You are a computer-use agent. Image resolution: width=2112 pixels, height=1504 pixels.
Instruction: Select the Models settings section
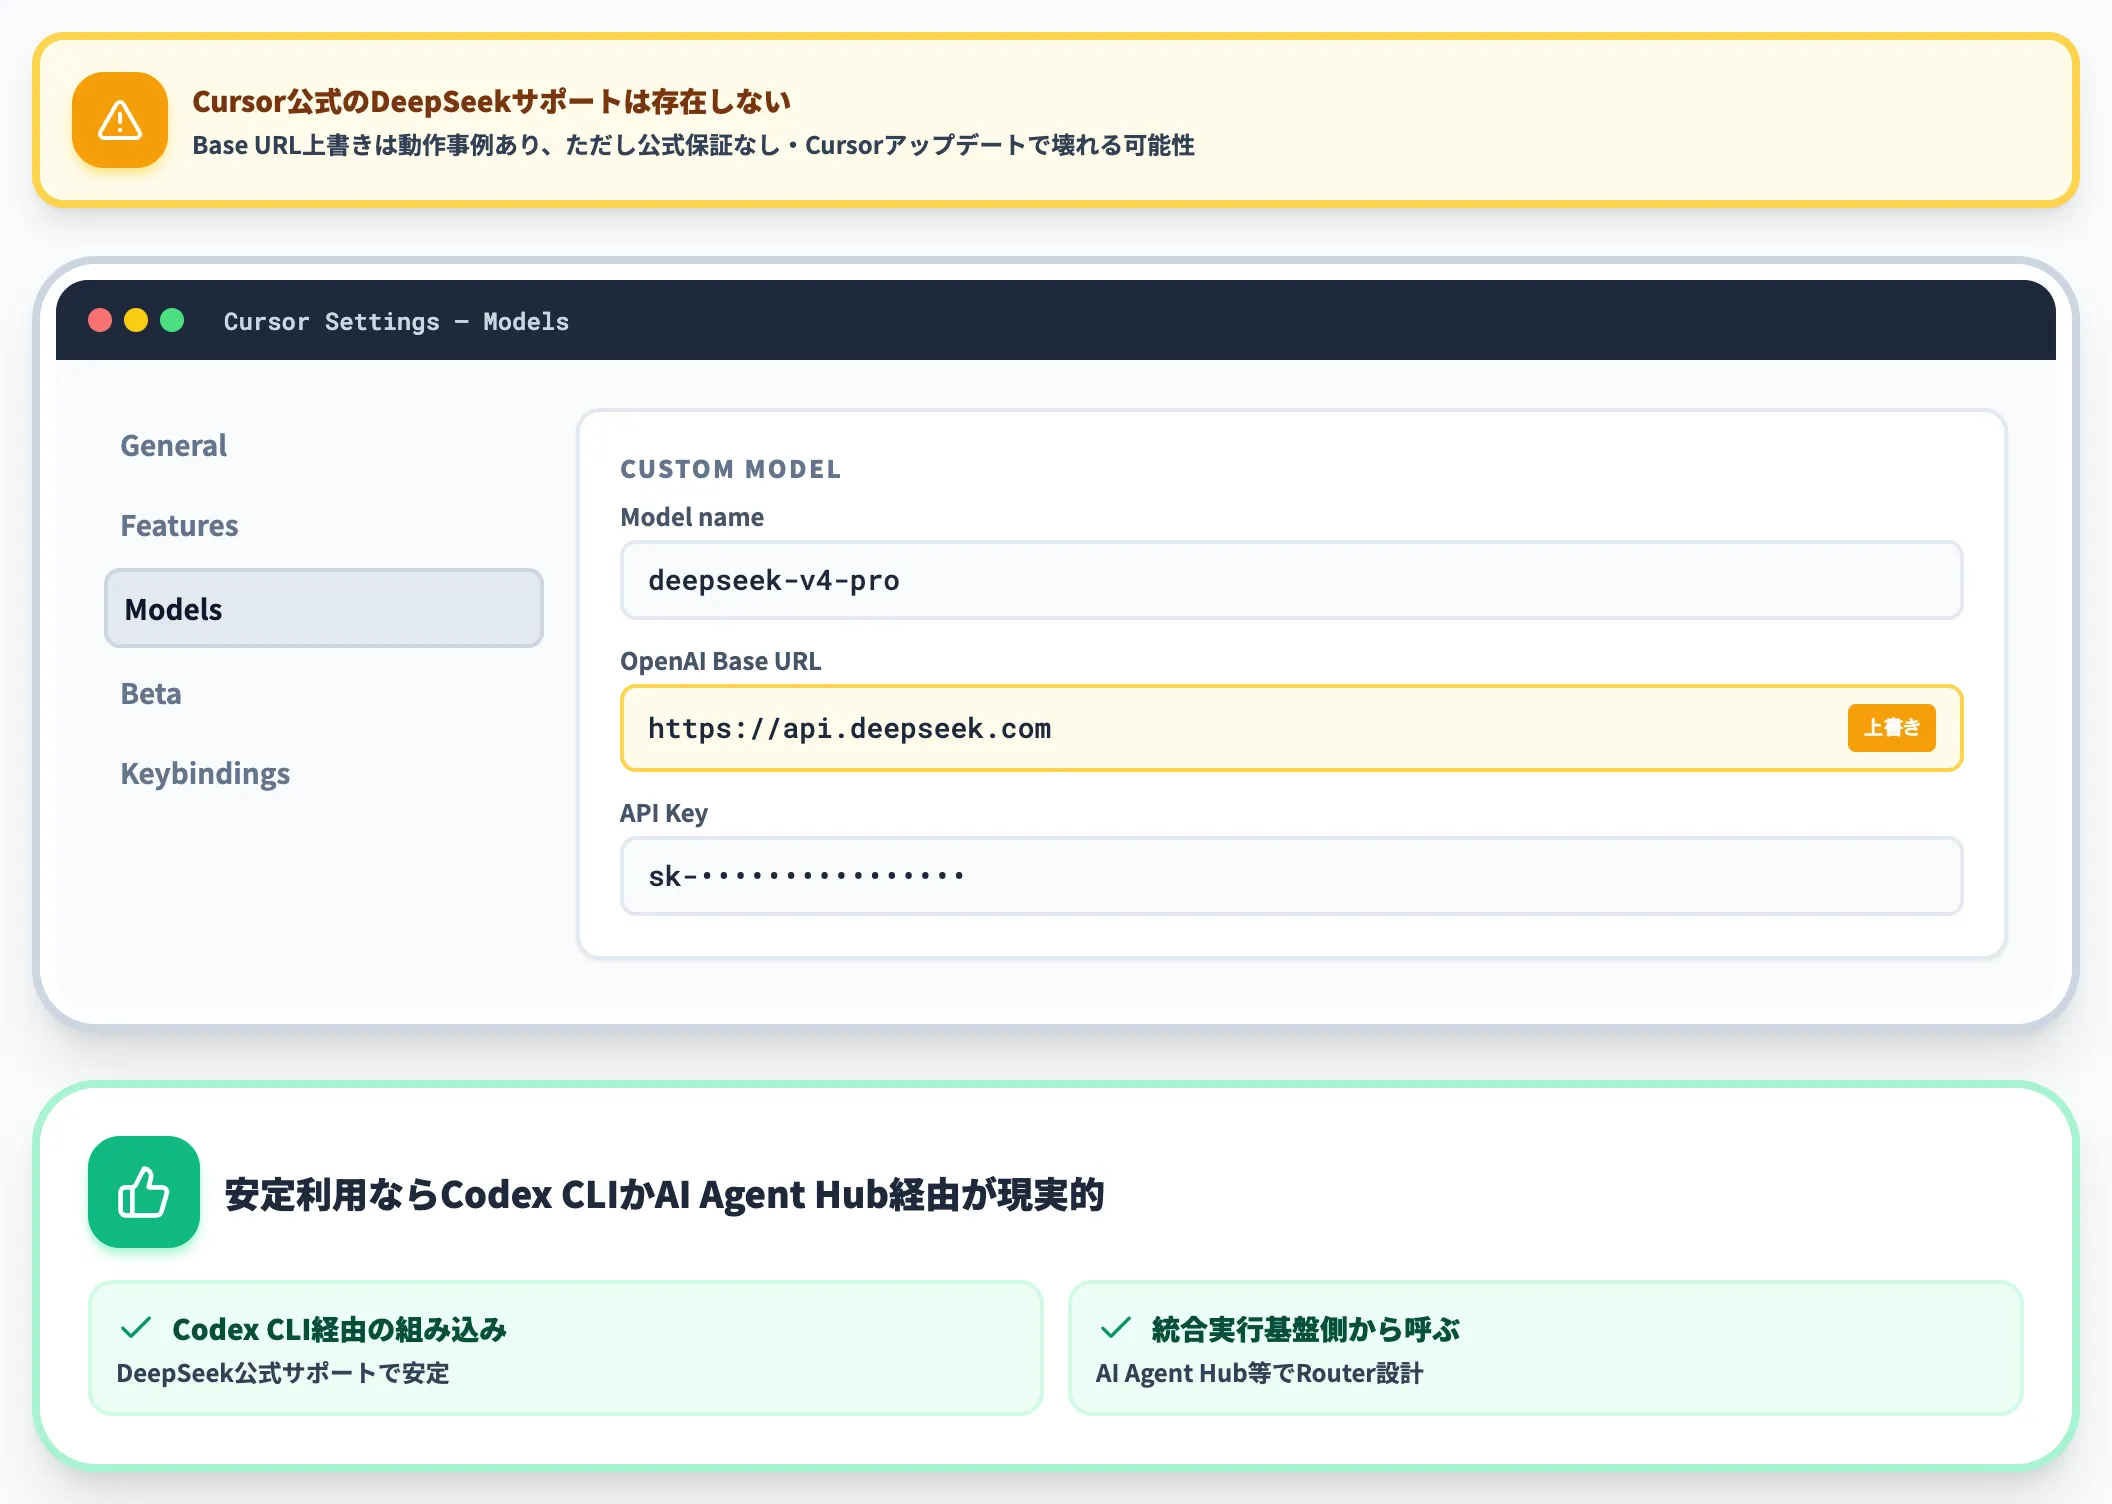click(324, 608)
